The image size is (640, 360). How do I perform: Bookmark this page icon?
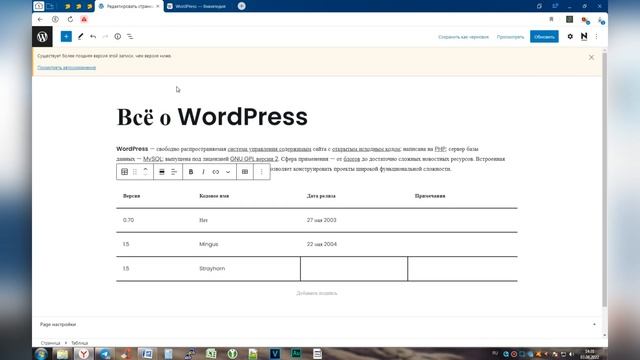551,19
